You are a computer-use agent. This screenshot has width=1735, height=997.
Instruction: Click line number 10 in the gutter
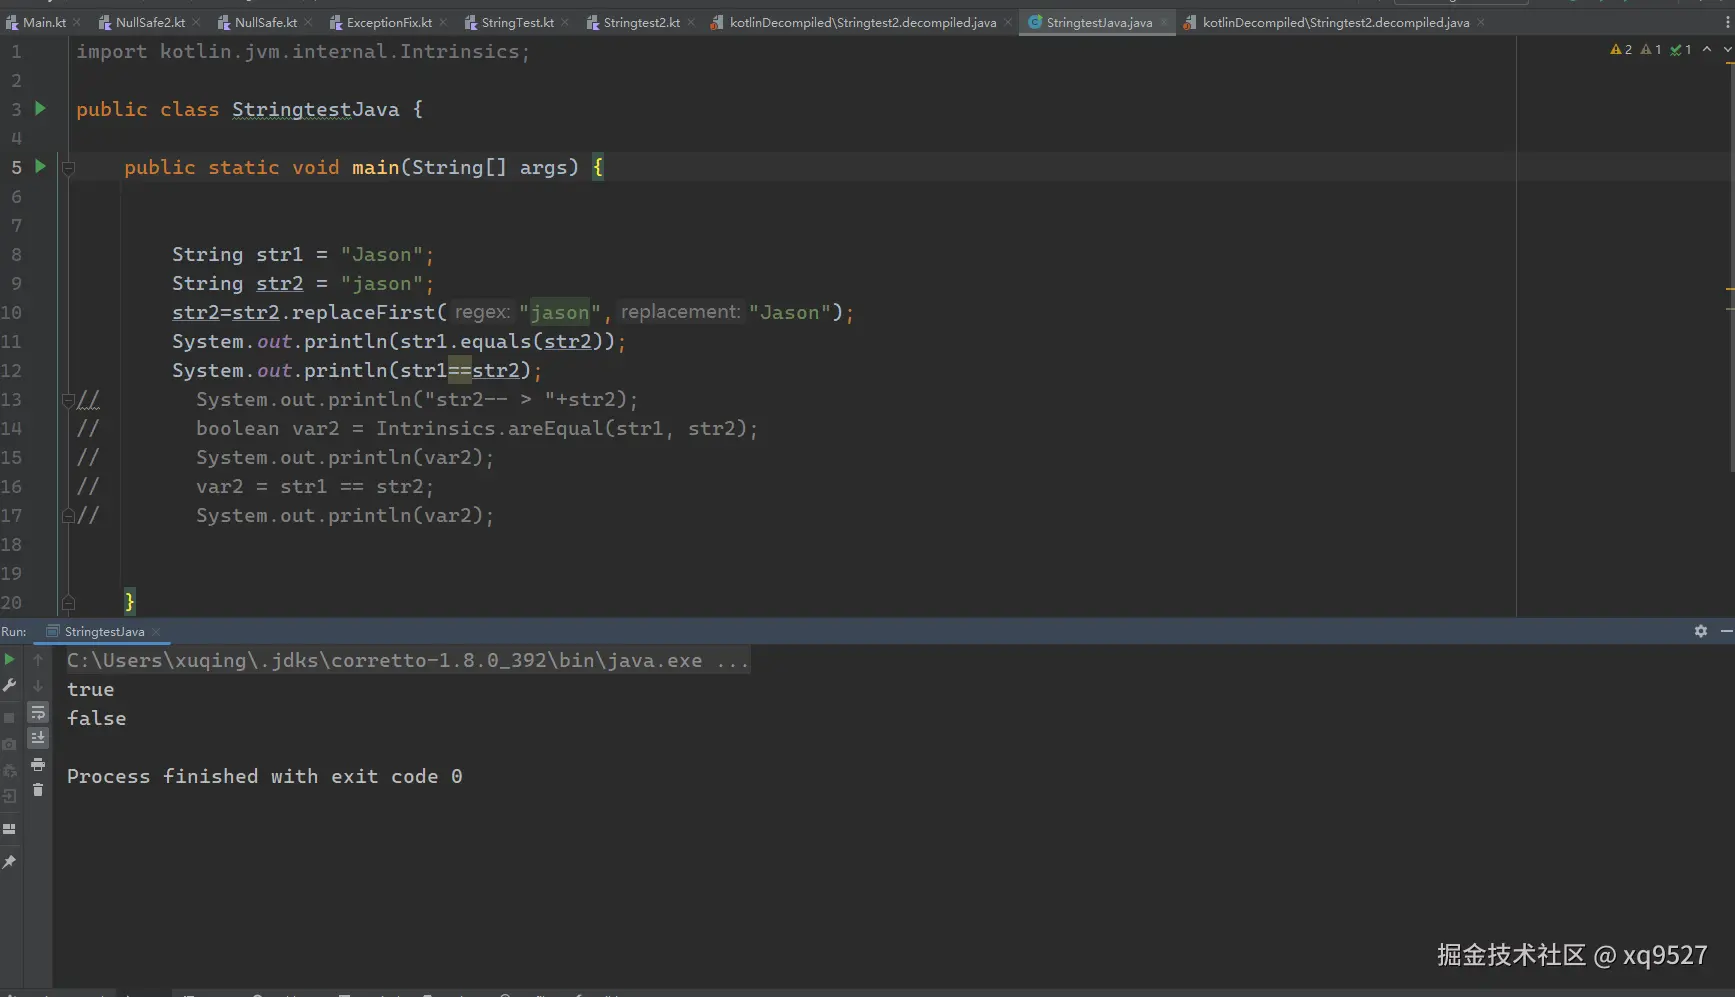click(x=11, y=313)
